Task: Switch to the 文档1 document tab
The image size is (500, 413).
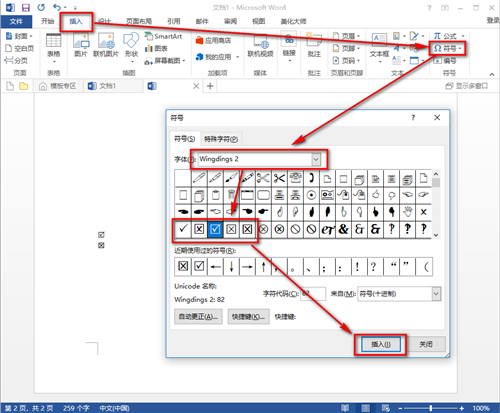Action: 103,86
